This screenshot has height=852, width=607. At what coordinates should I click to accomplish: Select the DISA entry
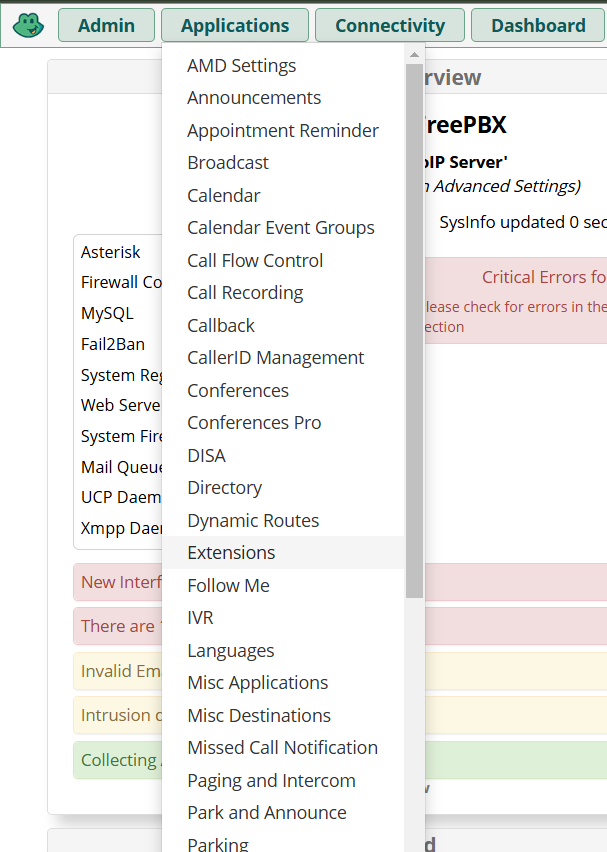283,455
